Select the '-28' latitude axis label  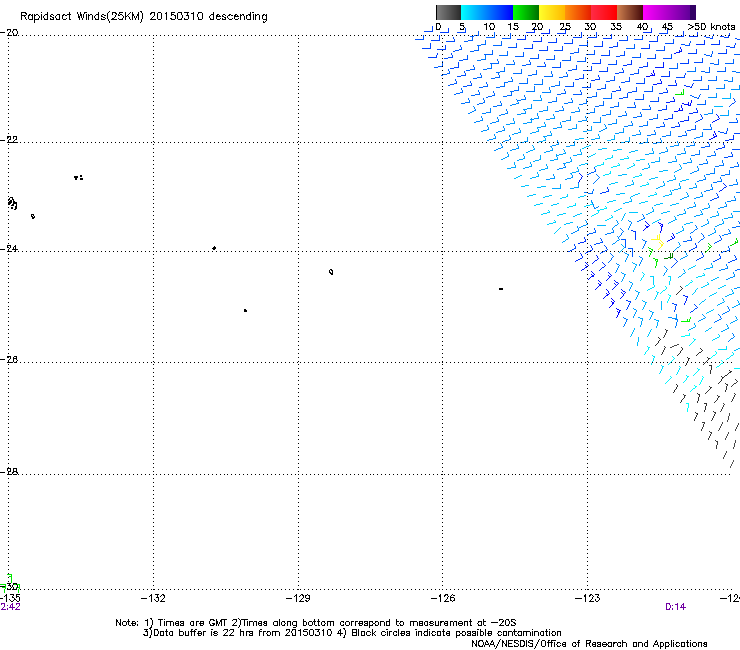pyautogui.click(x=9, y=472)
